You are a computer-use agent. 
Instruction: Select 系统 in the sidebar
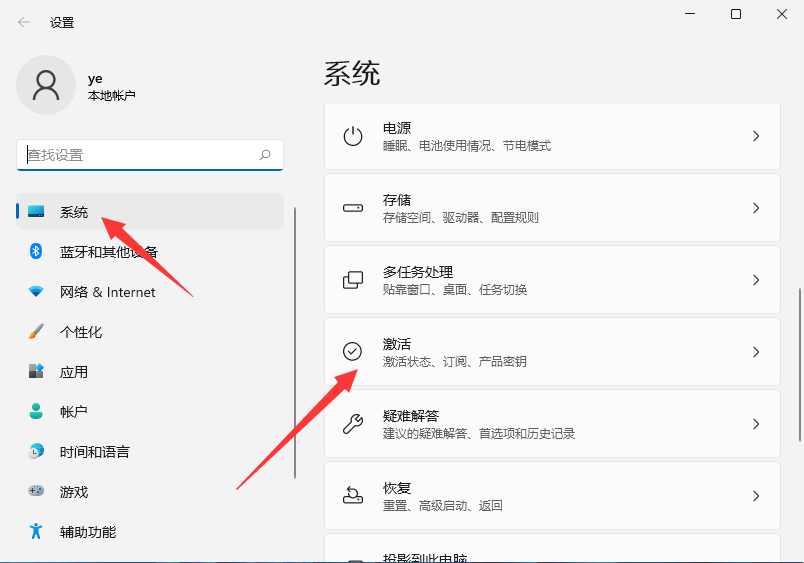150,211
